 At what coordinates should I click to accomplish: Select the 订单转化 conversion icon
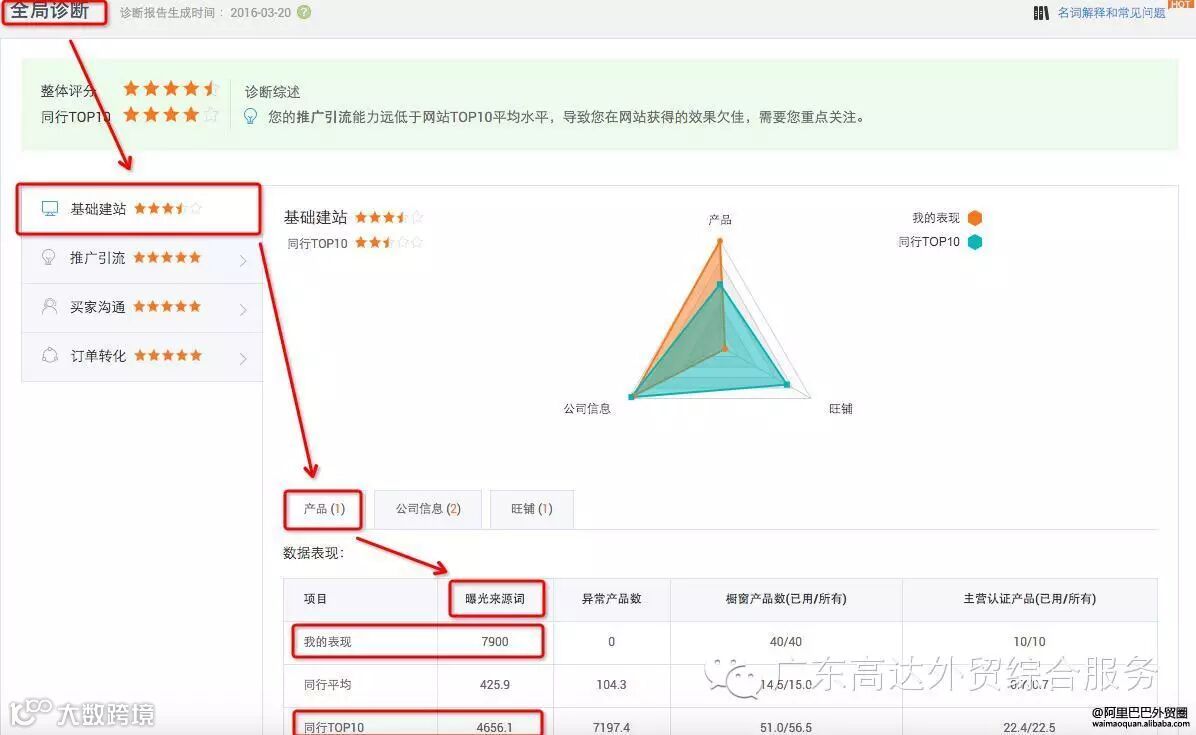pyautogui.click(x=50, y=355)
